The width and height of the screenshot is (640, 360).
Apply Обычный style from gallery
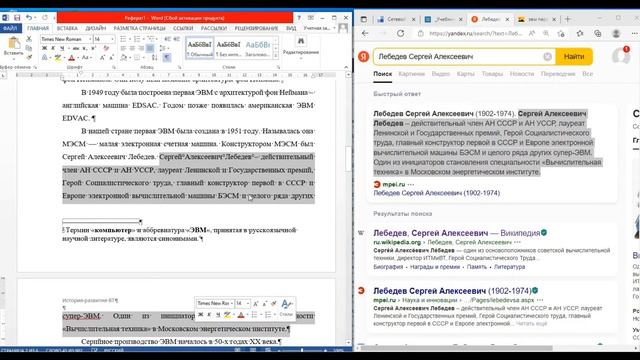click(x=200, y=48)
